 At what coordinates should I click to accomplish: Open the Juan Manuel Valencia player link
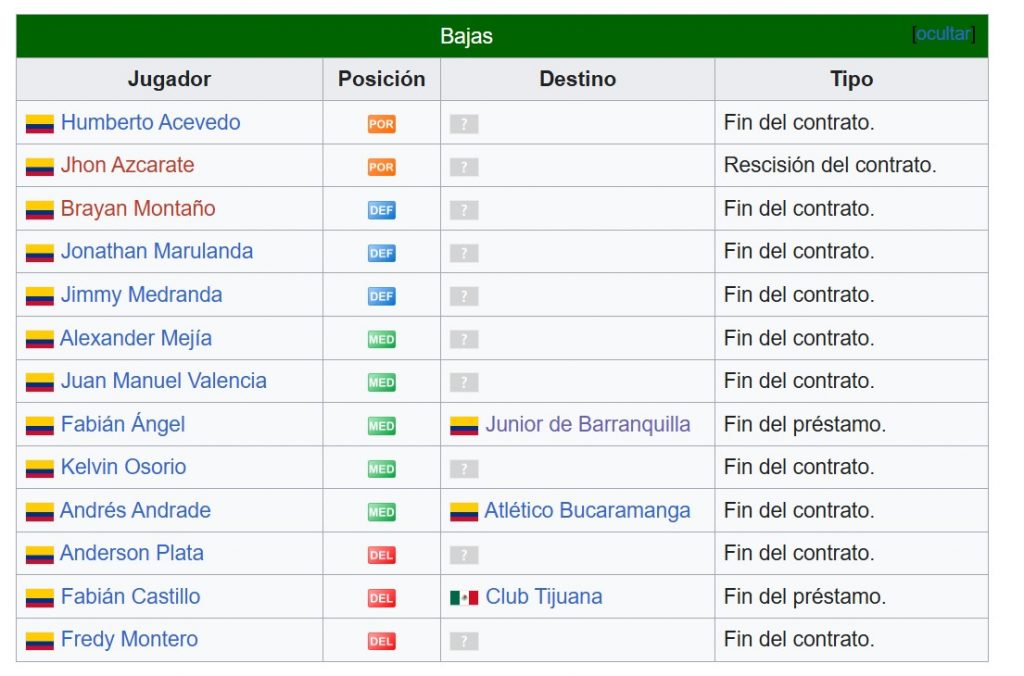click(163, 381)
